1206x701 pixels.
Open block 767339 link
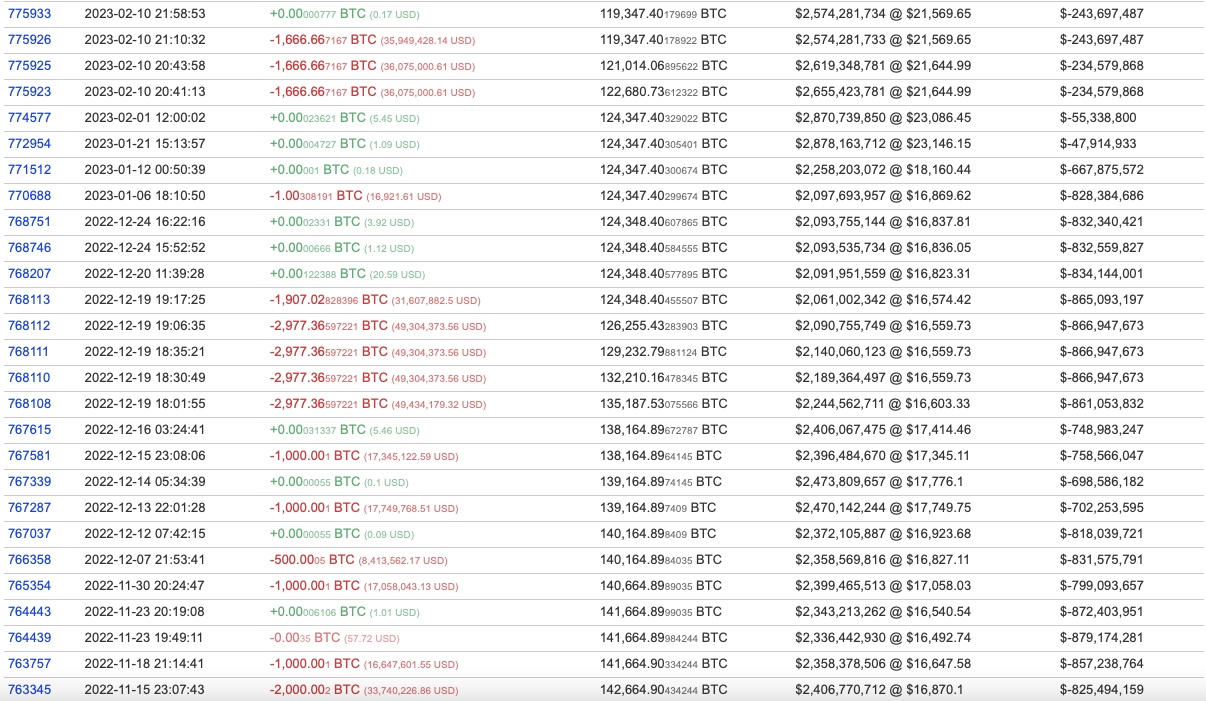(29, 482)
